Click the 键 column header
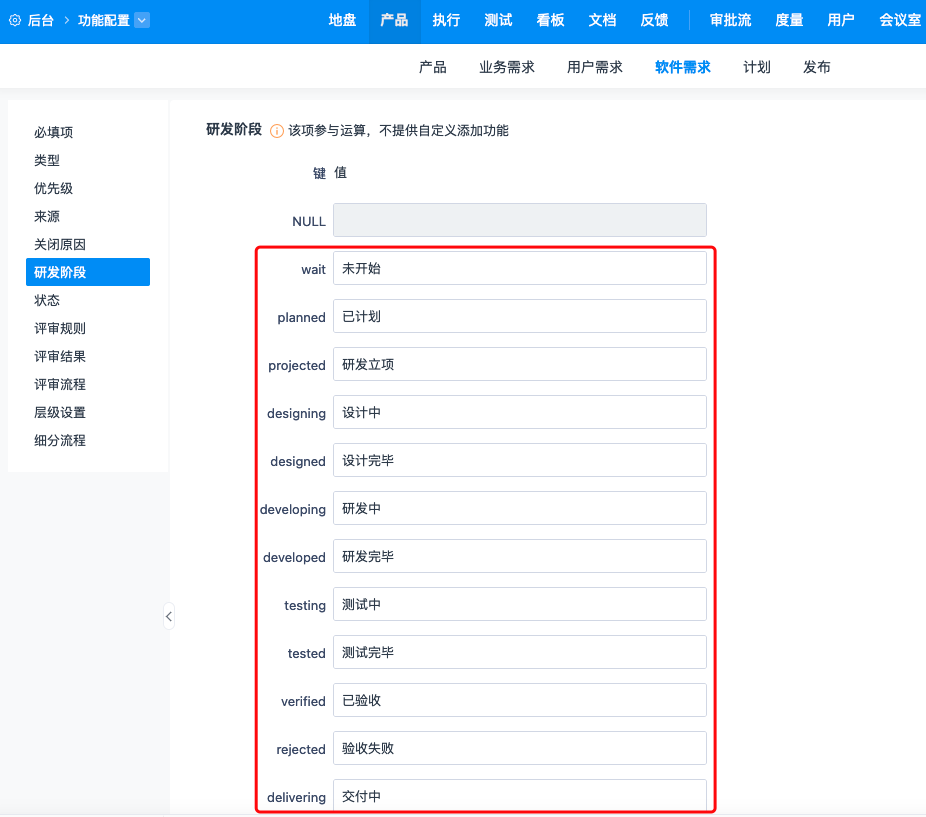Viewport: 926px width, 817px height. pos(319,173)
